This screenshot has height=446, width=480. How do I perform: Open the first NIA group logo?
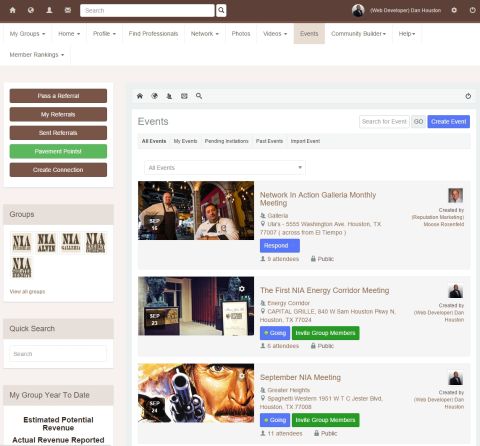pyautogui.click(x=22, y=242)
